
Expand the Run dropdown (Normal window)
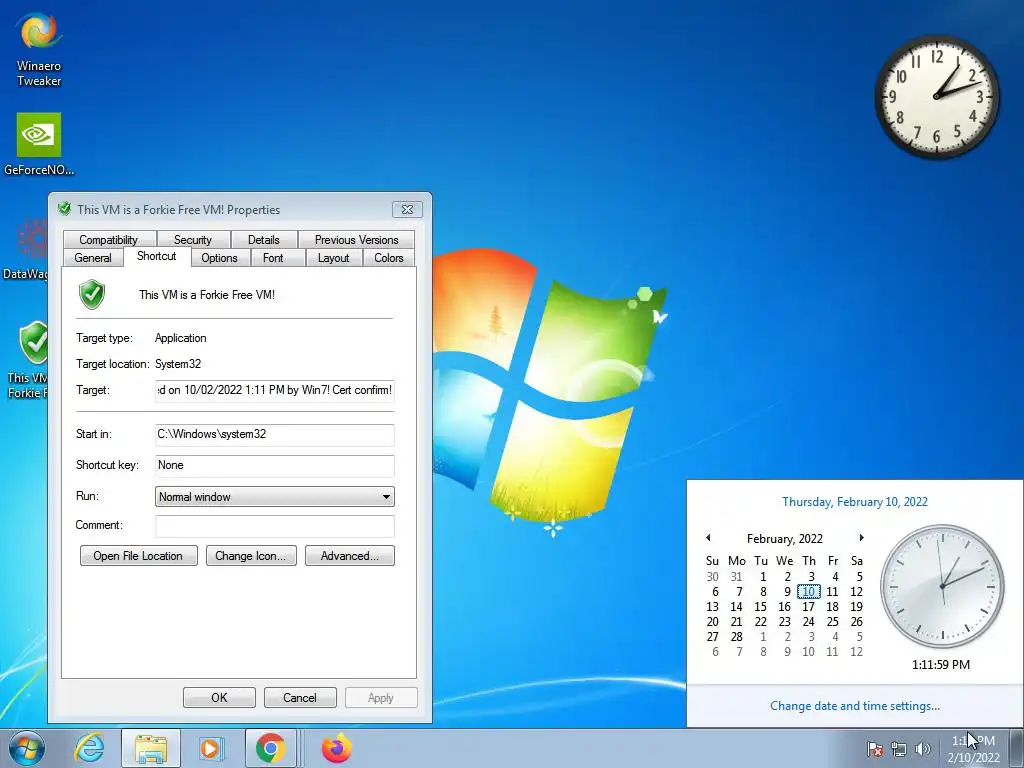(274, 496)
